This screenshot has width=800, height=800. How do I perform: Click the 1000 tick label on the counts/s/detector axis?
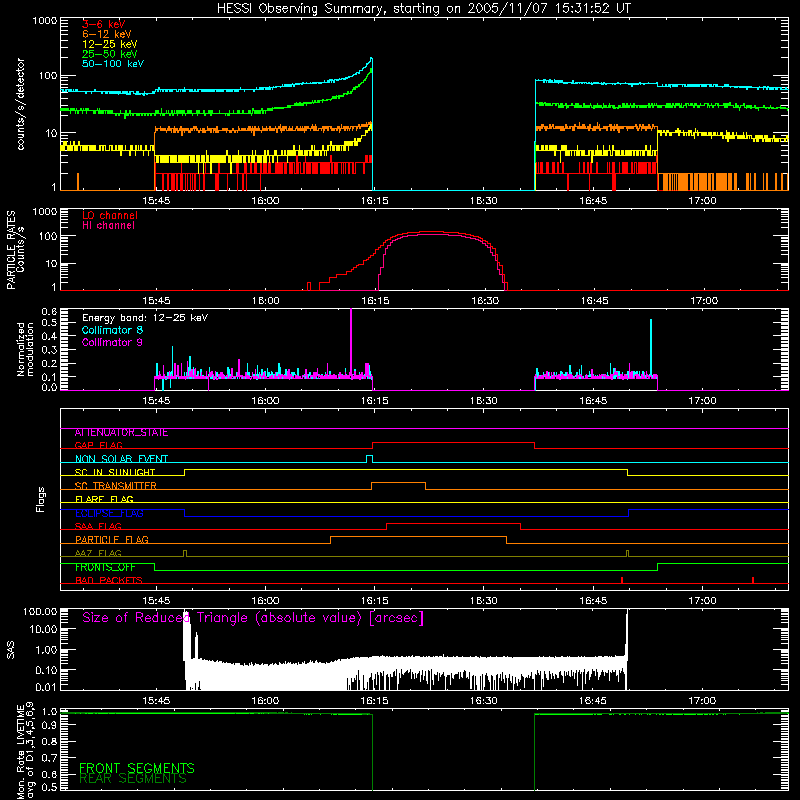44,21
